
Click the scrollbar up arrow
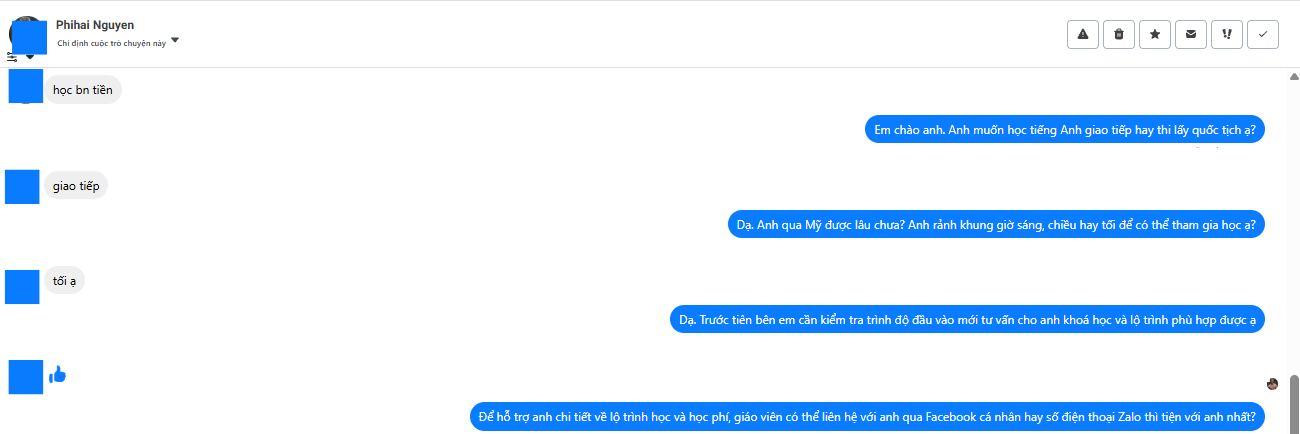click(x=1294, y=76)
